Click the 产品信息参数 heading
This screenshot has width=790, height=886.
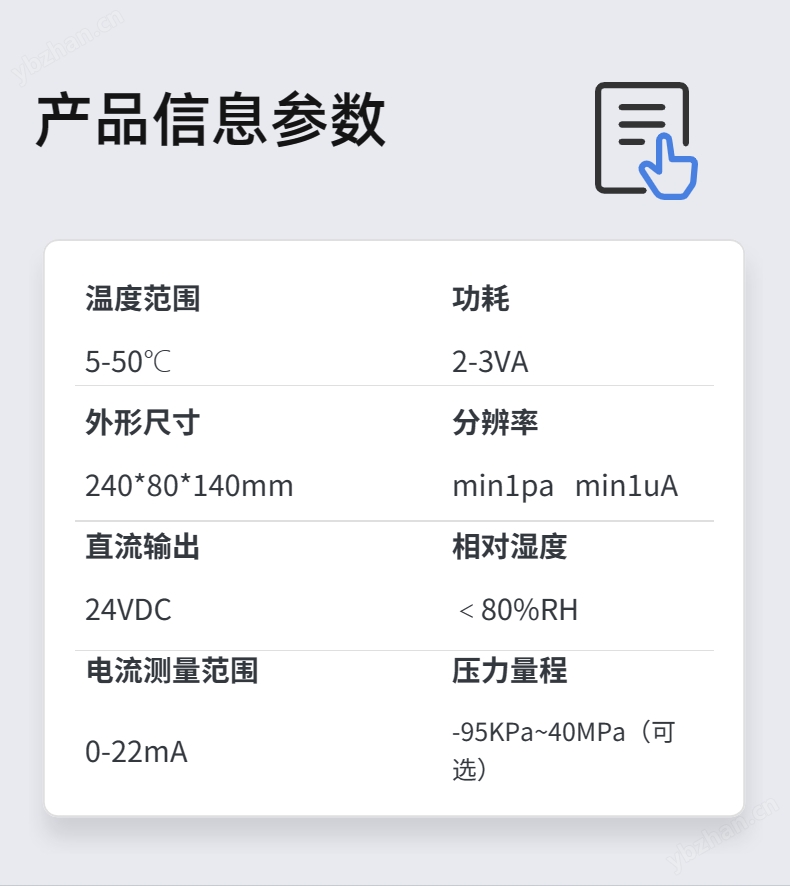pyautogui.click(x=211, y=120)
